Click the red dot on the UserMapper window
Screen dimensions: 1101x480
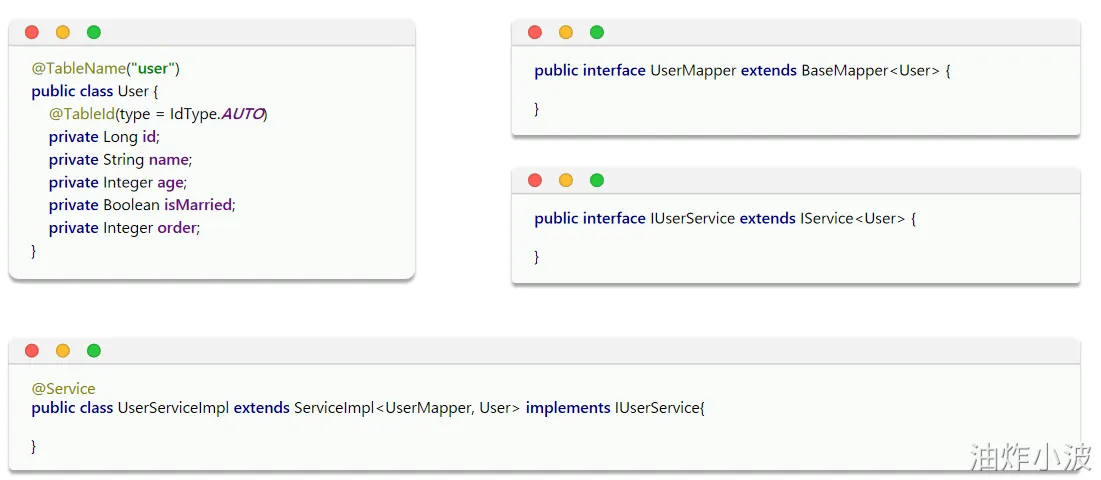coord(535,32)
